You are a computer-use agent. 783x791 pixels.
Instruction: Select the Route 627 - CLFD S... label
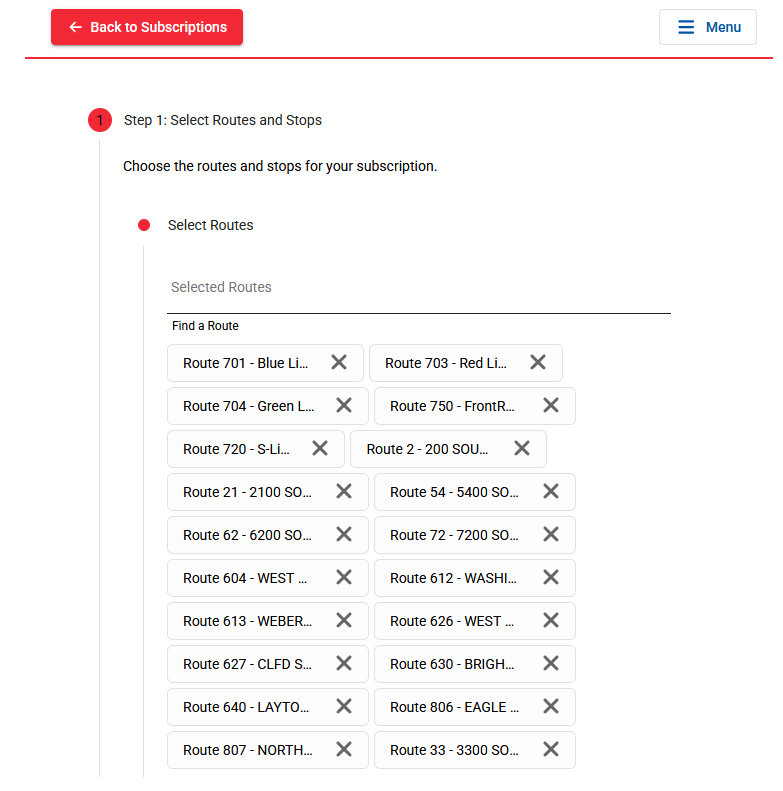click(x=248, y=664)
